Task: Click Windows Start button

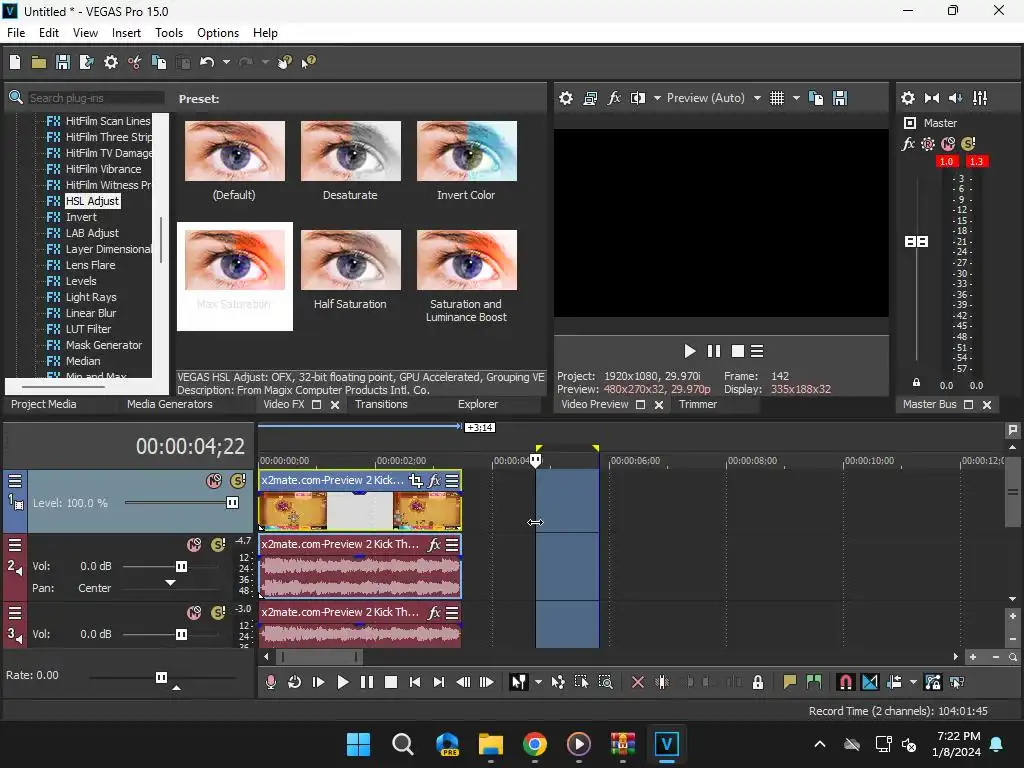Action: click(358, 744)
